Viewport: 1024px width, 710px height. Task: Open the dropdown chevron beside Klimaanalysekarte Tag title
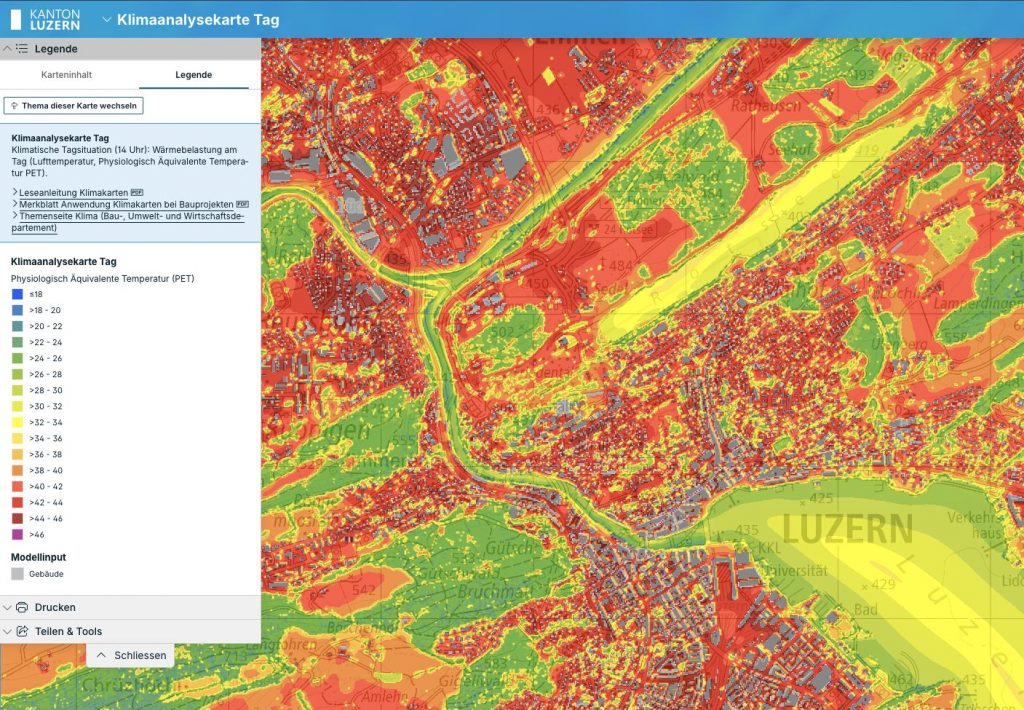click(107, 19)
